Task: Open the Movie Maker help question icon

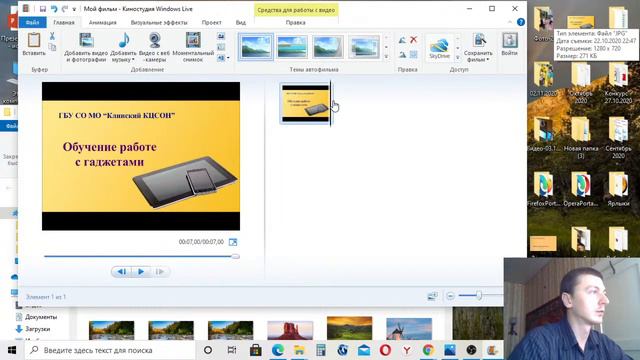Action: (521, 22)
